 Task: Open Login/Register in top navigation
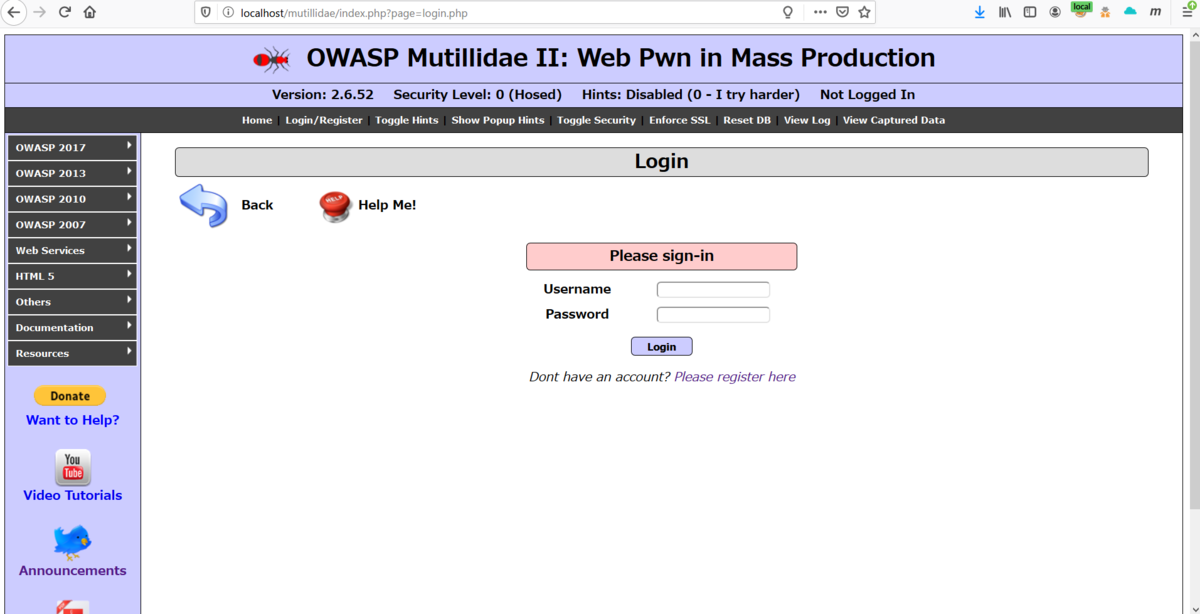coord(324,120)
